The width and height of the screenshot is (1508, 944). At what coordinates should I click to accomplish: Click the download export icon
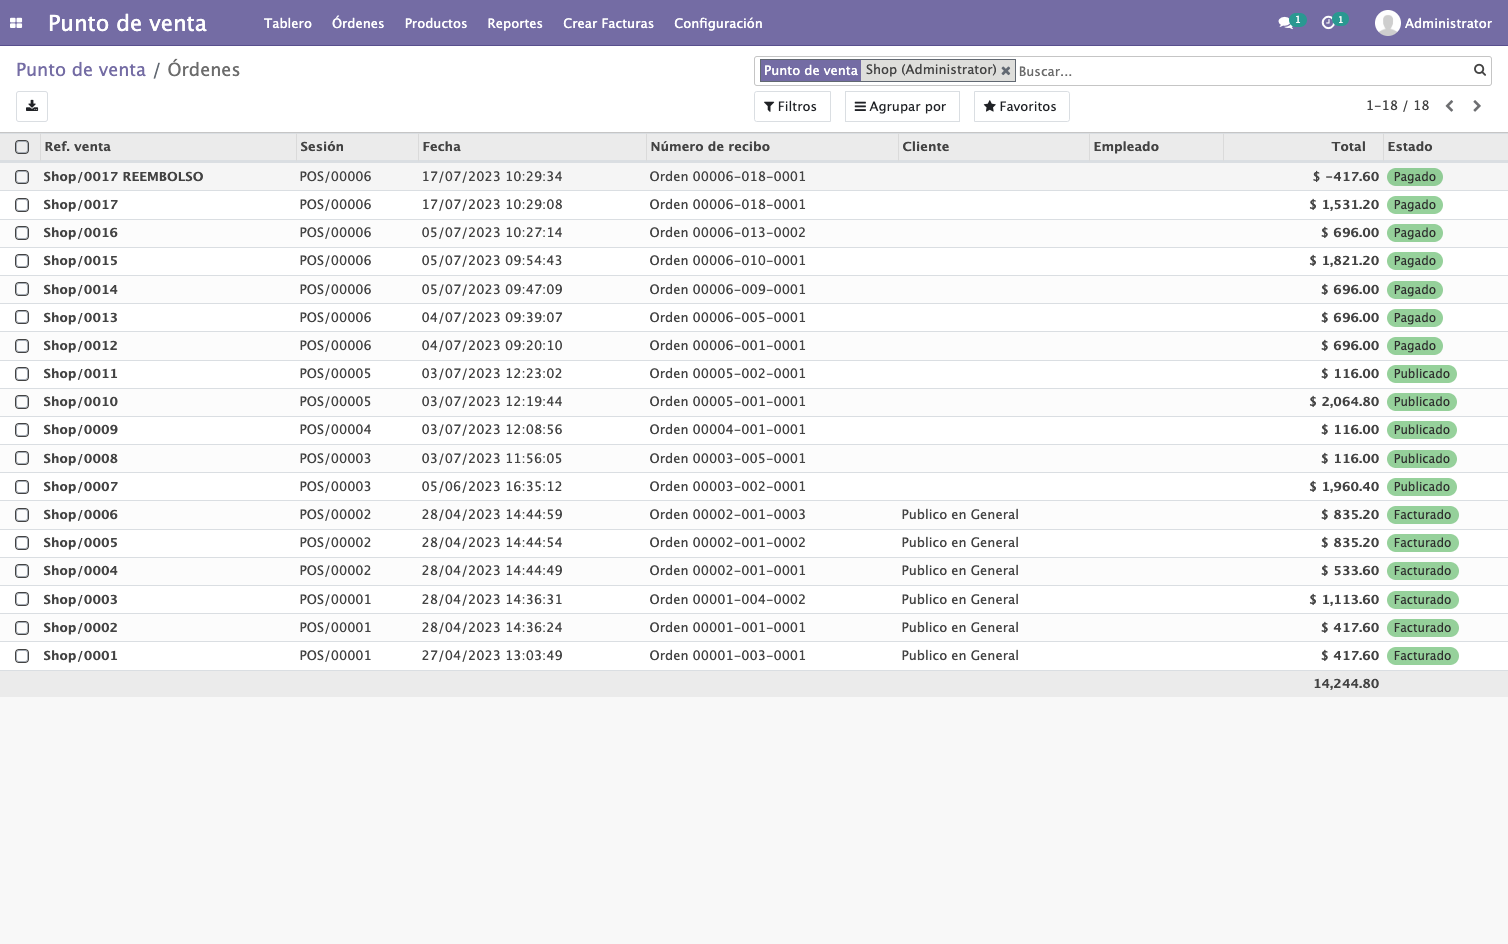(32, 106)
